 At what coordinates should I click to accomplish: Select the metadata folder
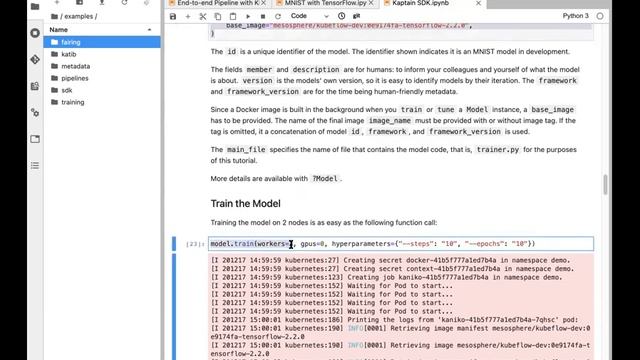click(x=102, y=66)
